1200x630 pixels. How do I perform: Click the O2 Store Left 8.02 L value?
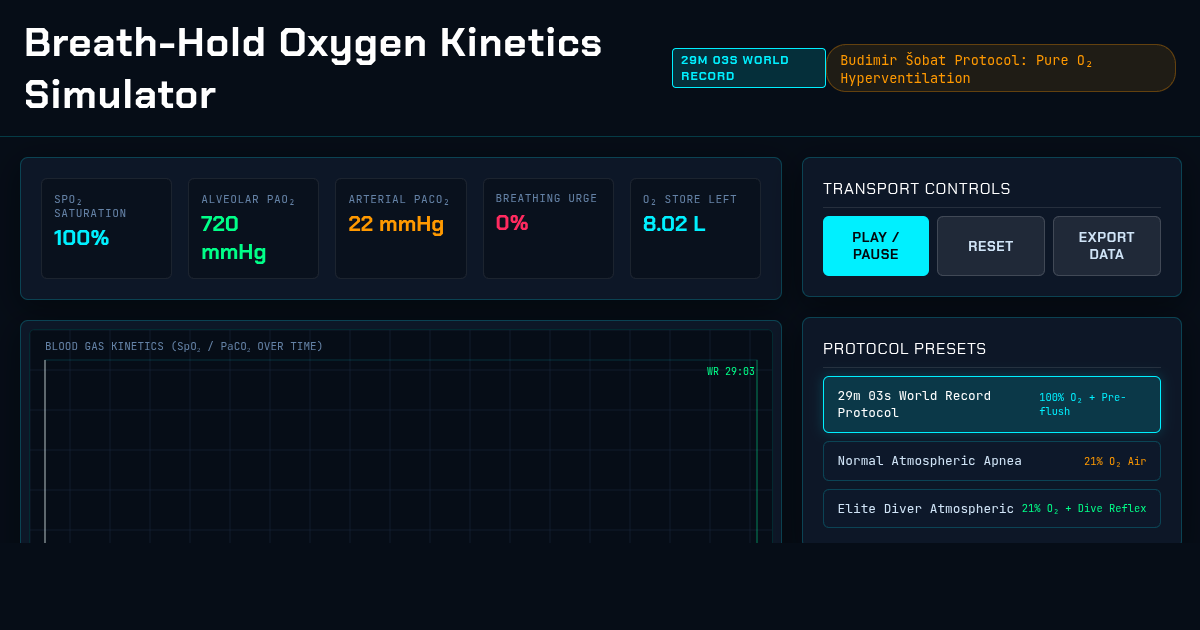674,224
